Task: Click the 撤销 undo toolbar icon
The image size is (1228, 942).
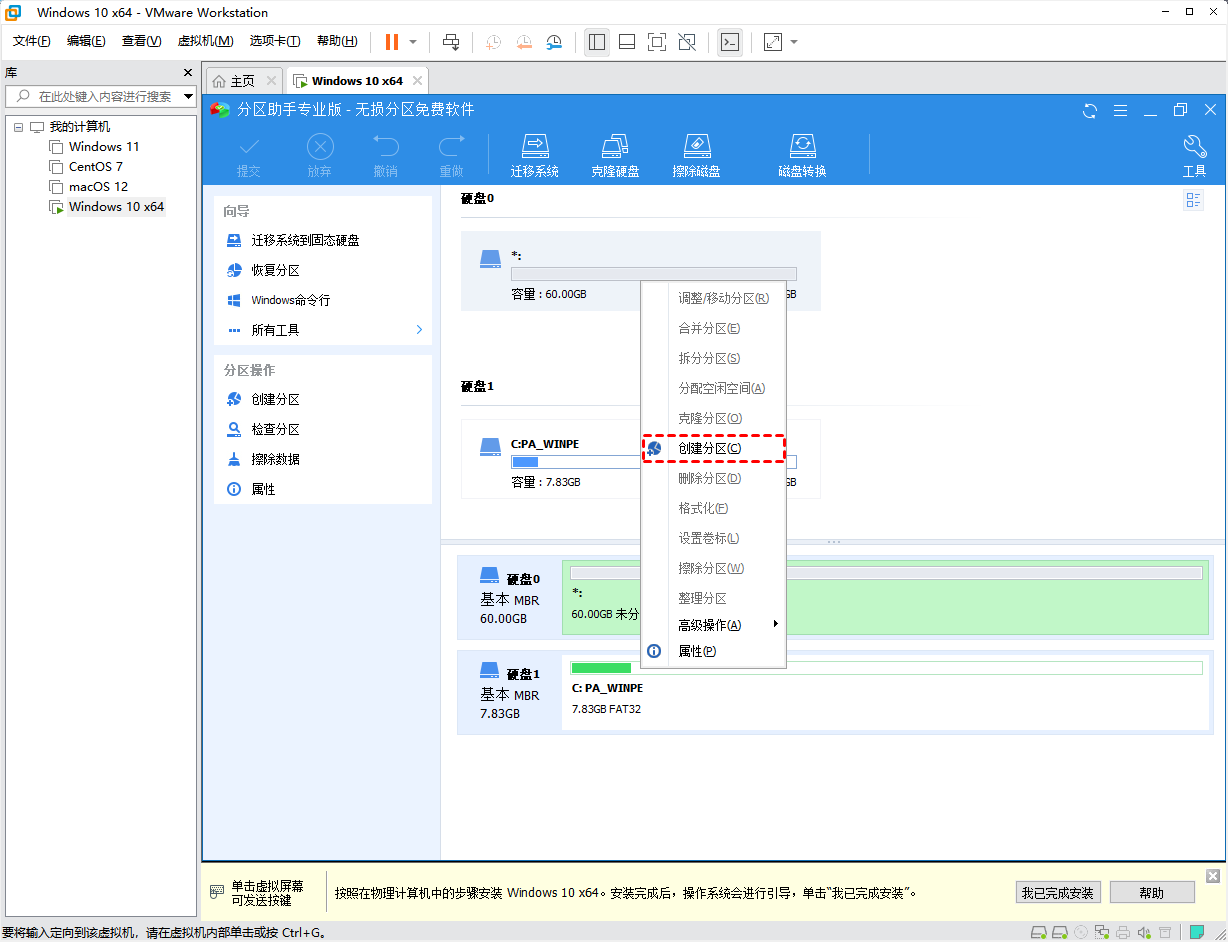Action: [x=385, y=147]
